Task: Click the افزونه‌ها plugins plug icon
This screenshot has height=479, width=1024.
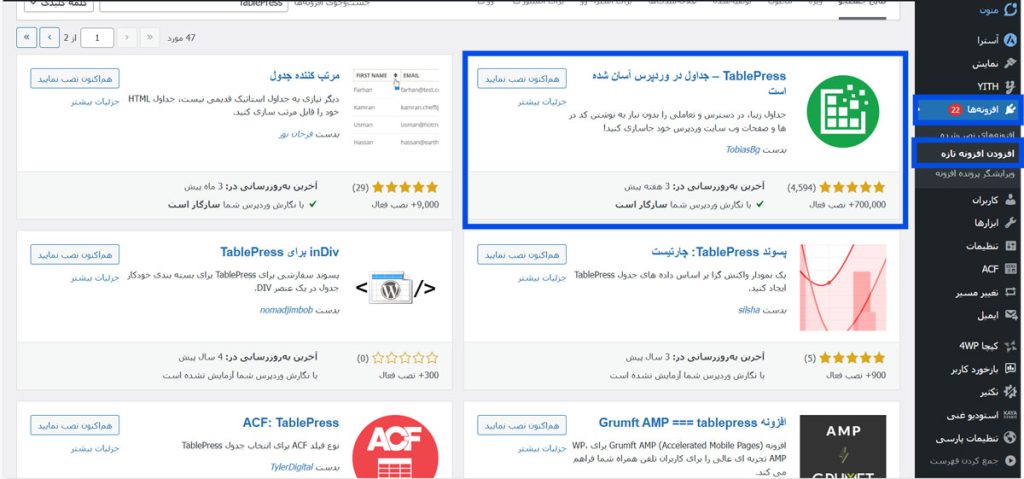Action: (x=1010, y=110)
